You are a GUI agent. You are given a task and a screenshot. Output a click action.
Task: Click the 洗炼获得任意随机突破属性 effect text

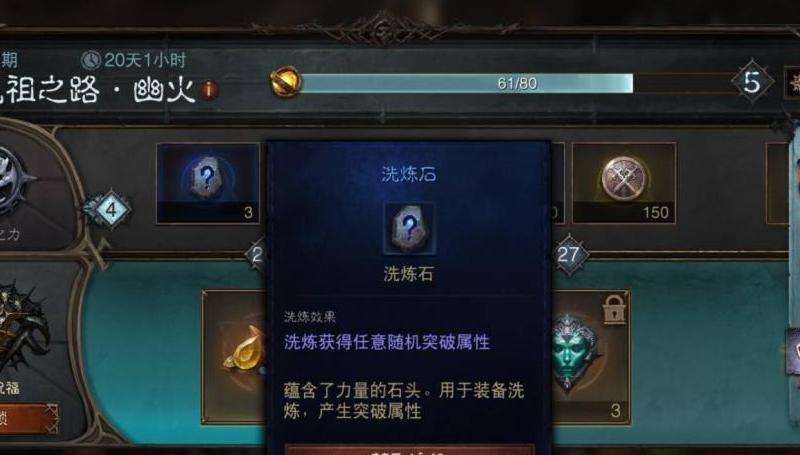click(387, 342)
